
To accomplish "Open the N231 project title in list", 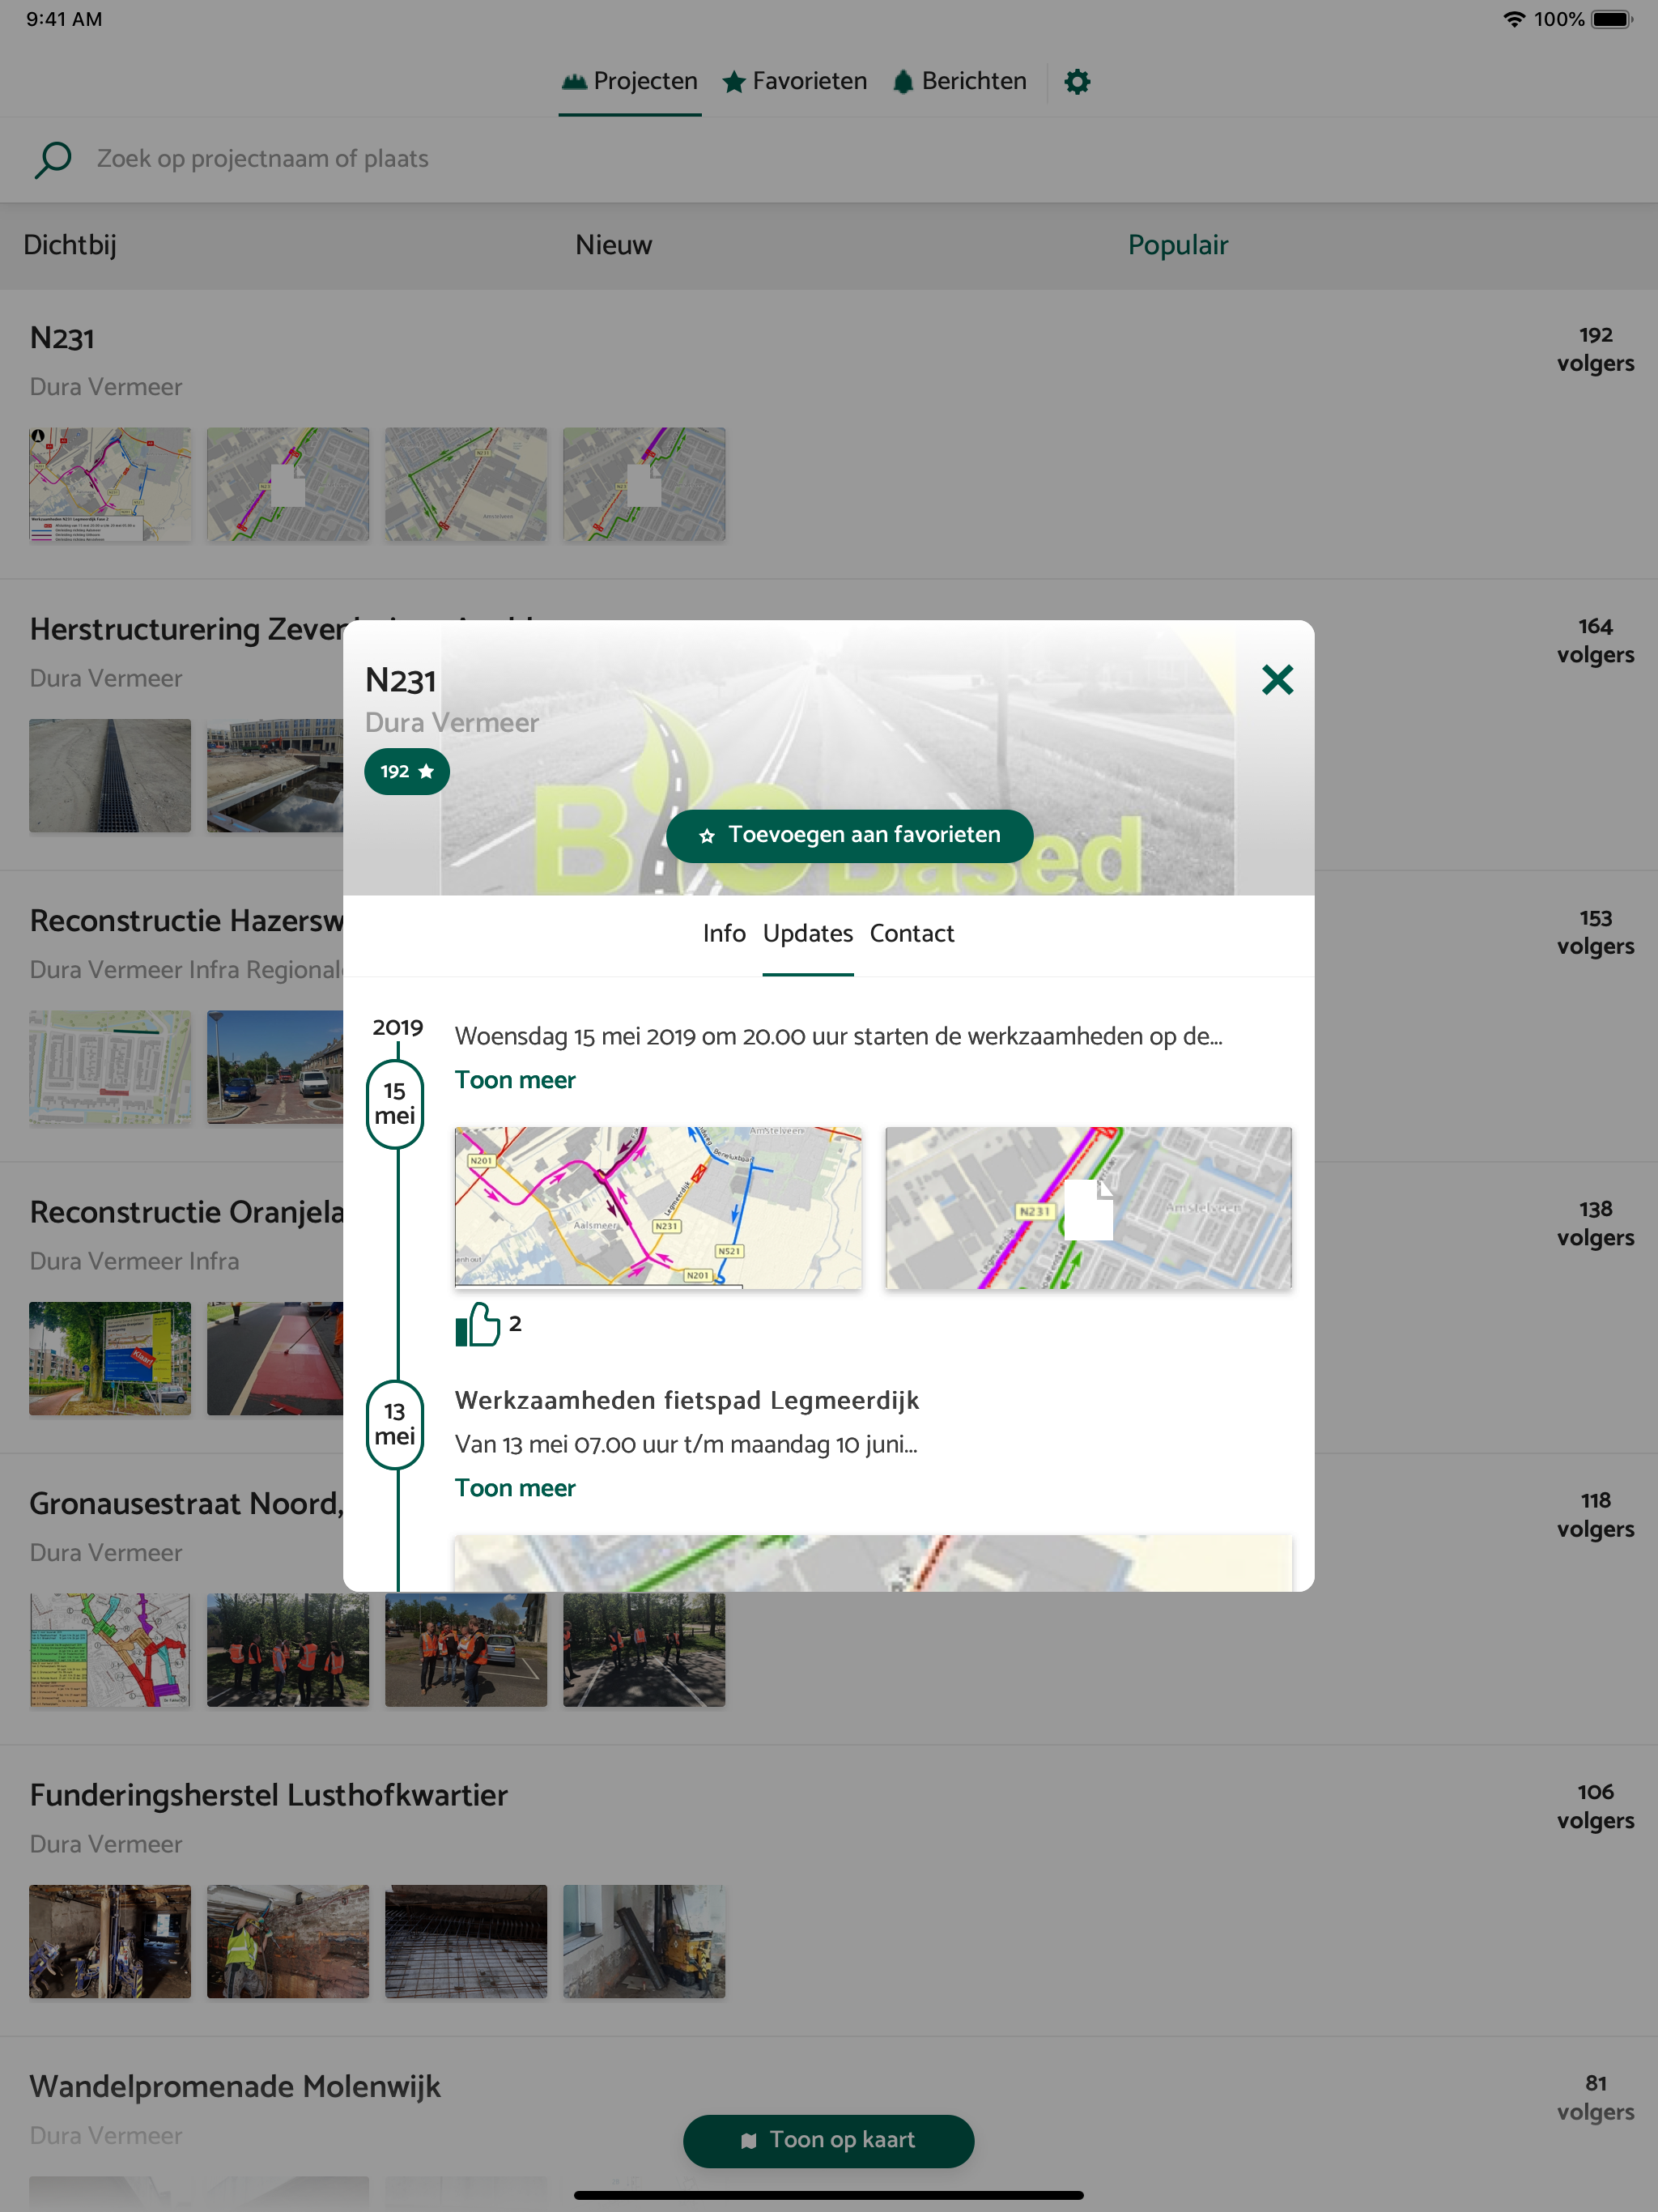I will tap(62, 338).
